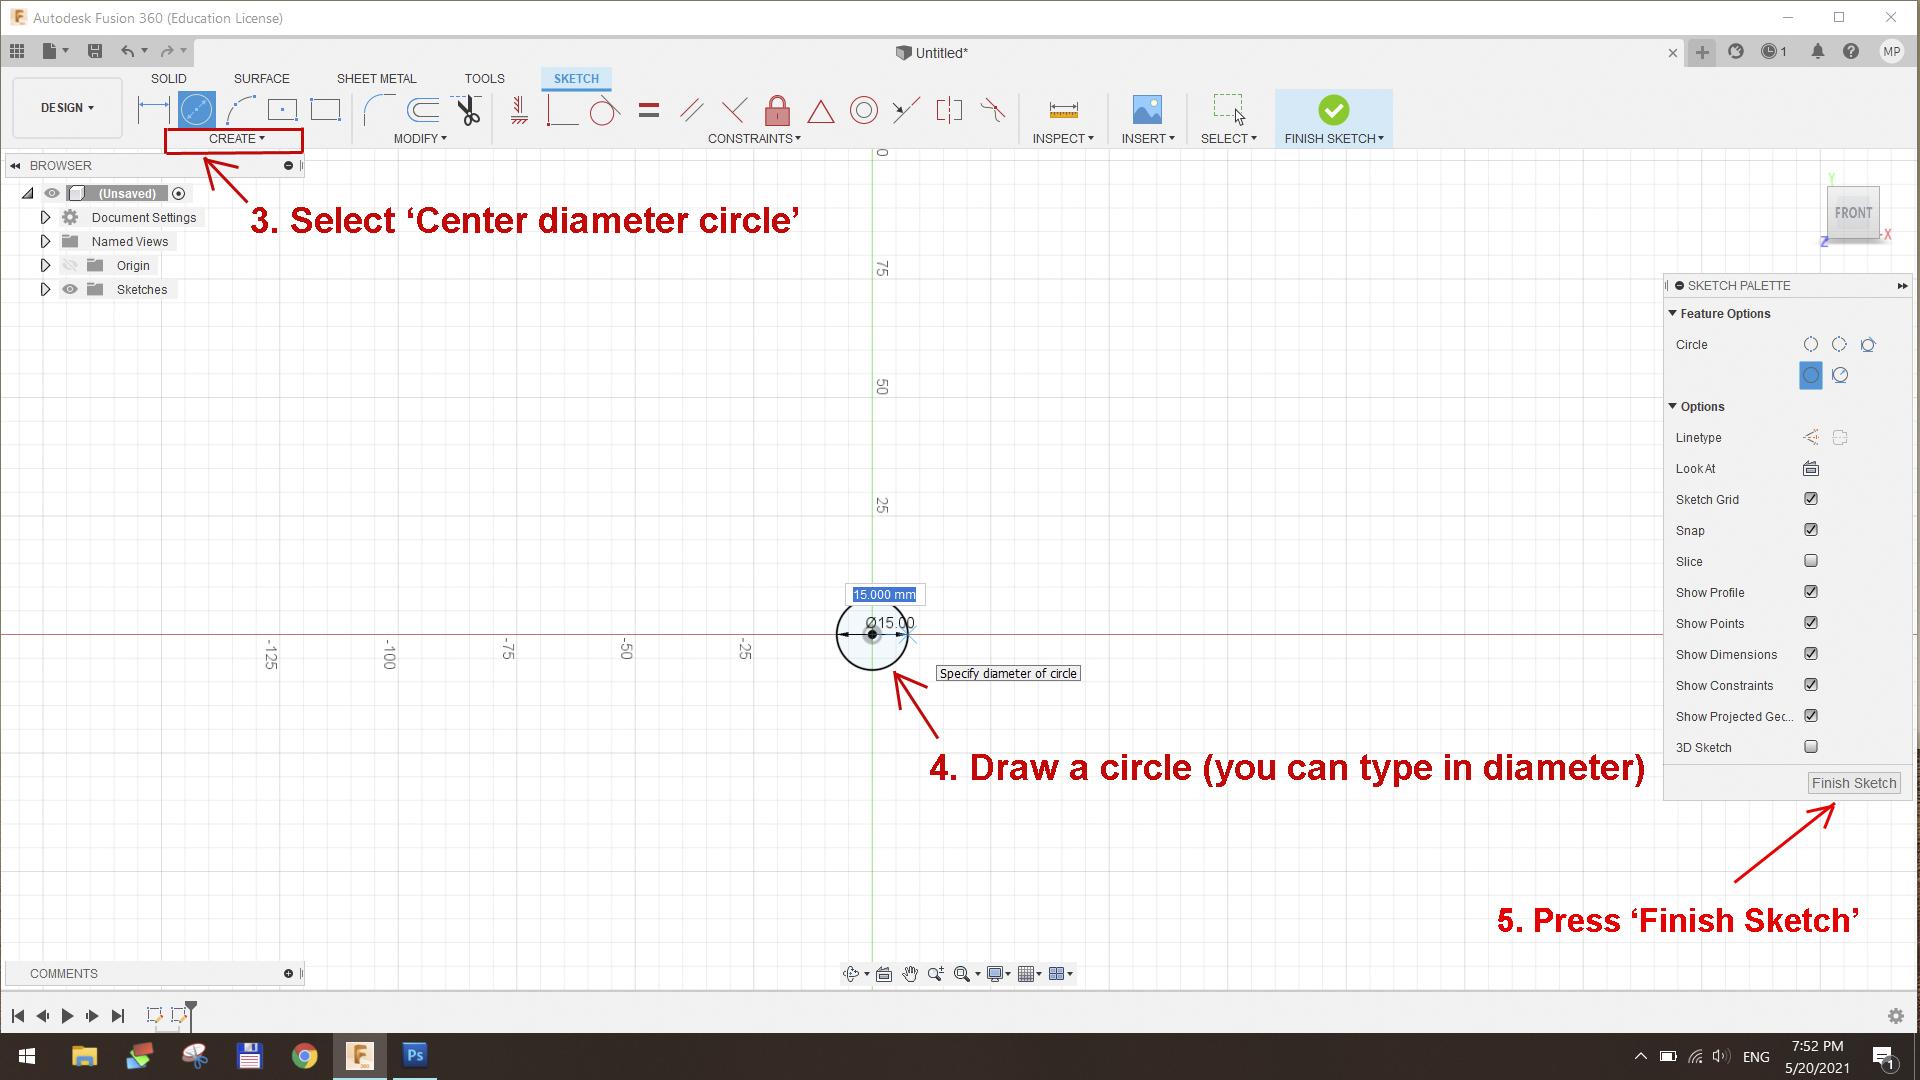This screenshot has height=1080, width=1920.
Task: Open the CREATE dropdown menu
Action: point(236,139)
